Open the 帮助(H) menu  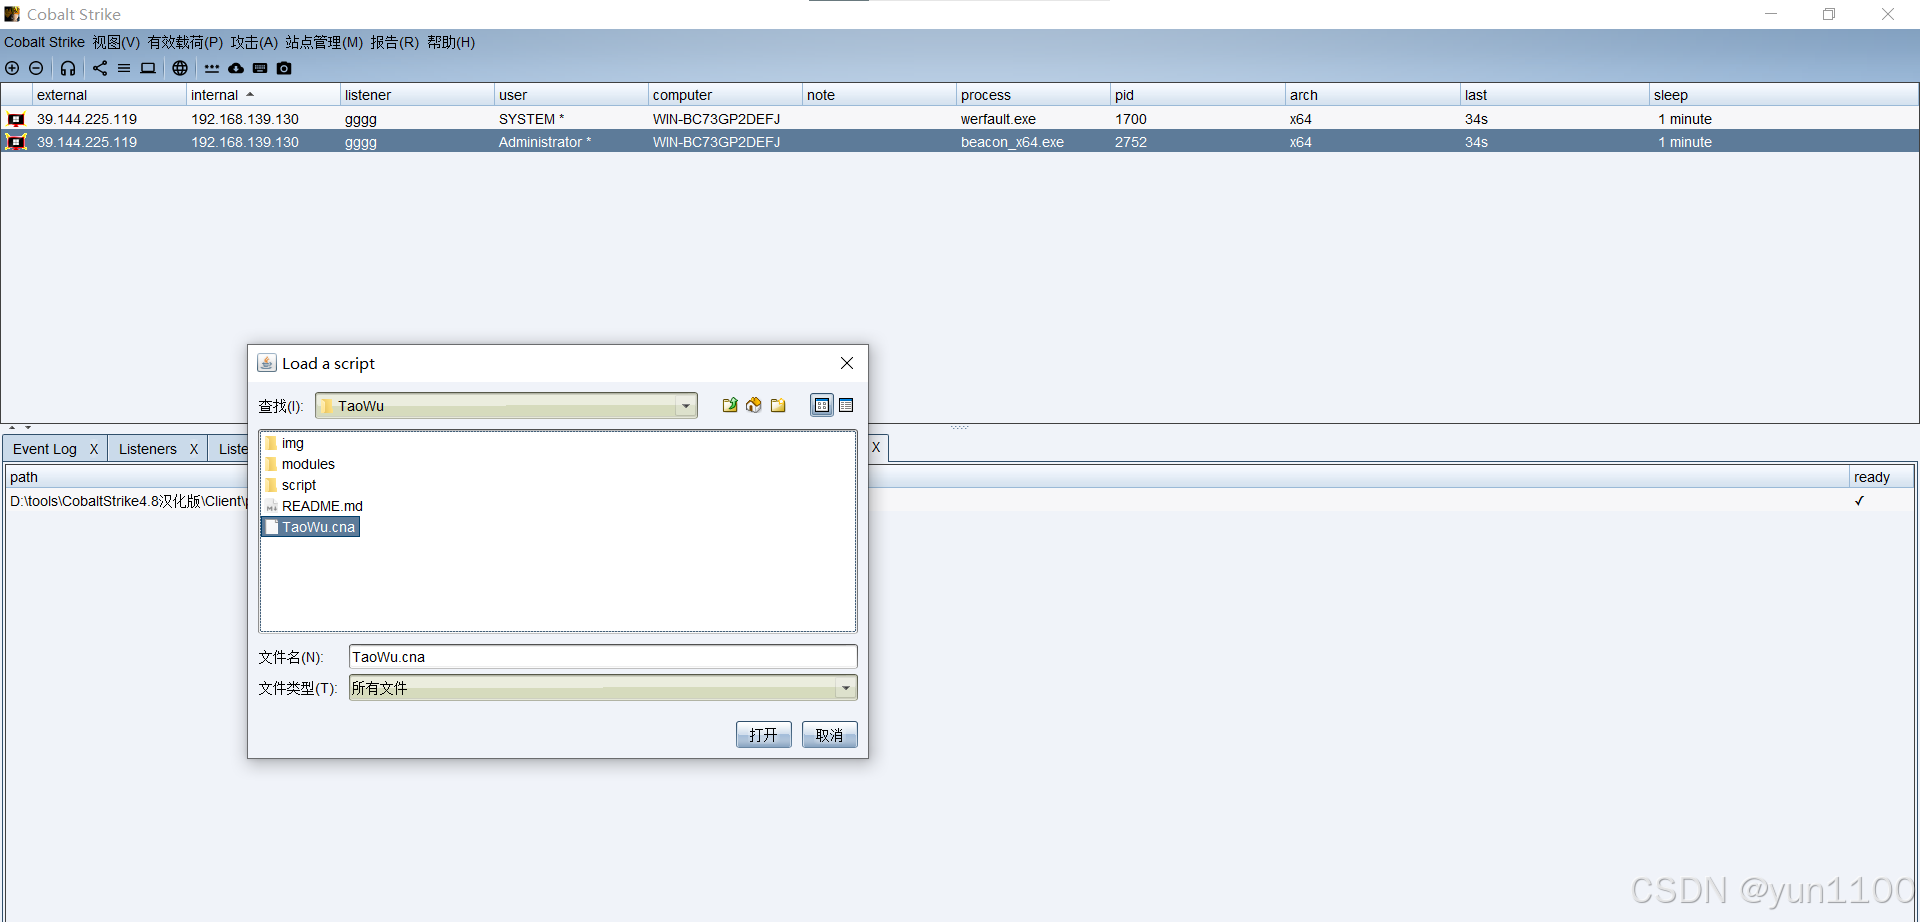coord(451,42)
